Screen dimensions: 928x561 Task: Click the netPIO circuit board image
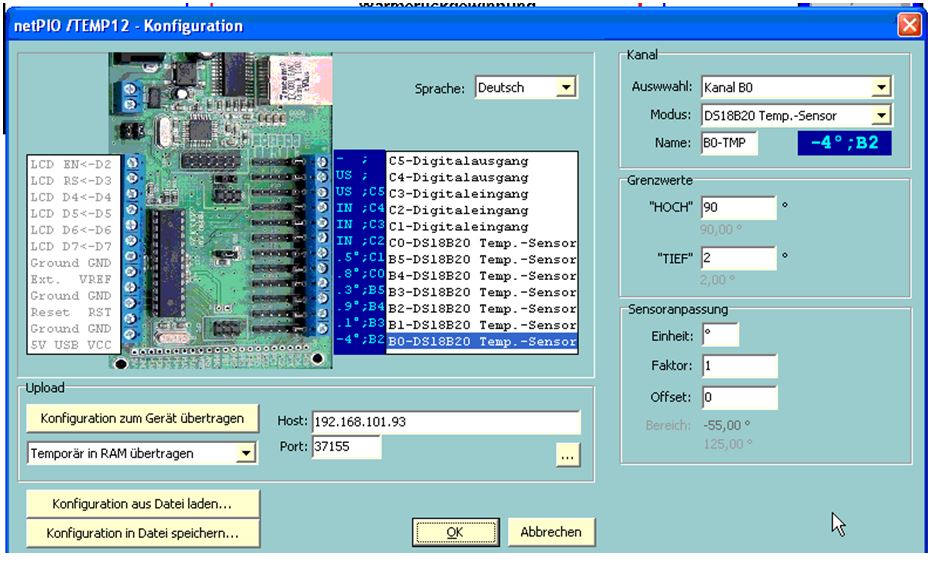(x=221, y=211)
